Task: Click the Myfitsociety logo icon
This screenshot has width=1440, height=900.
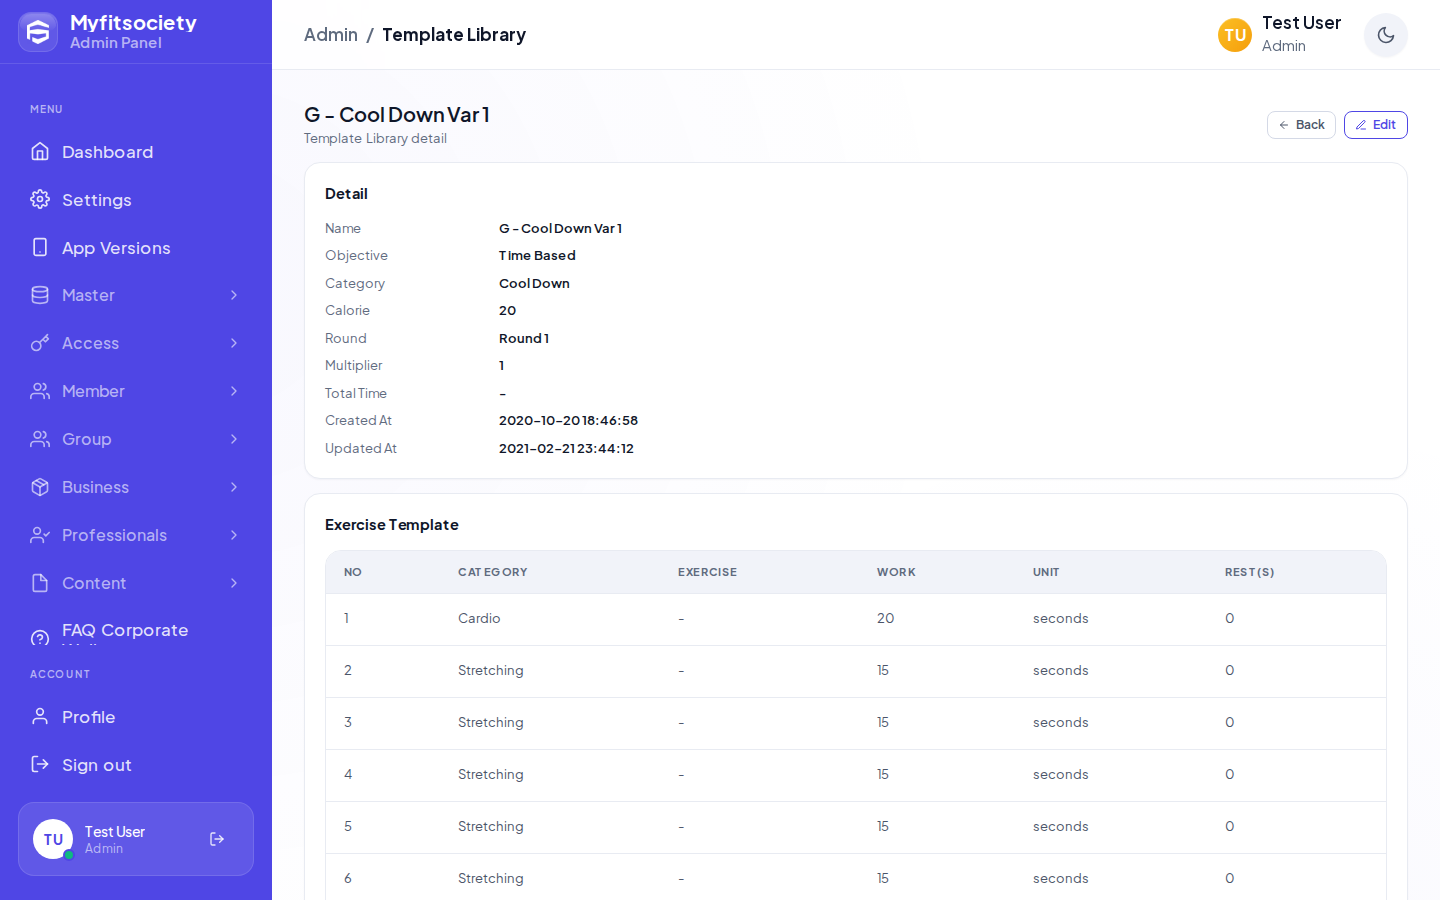Action: [x=38, y=32]
